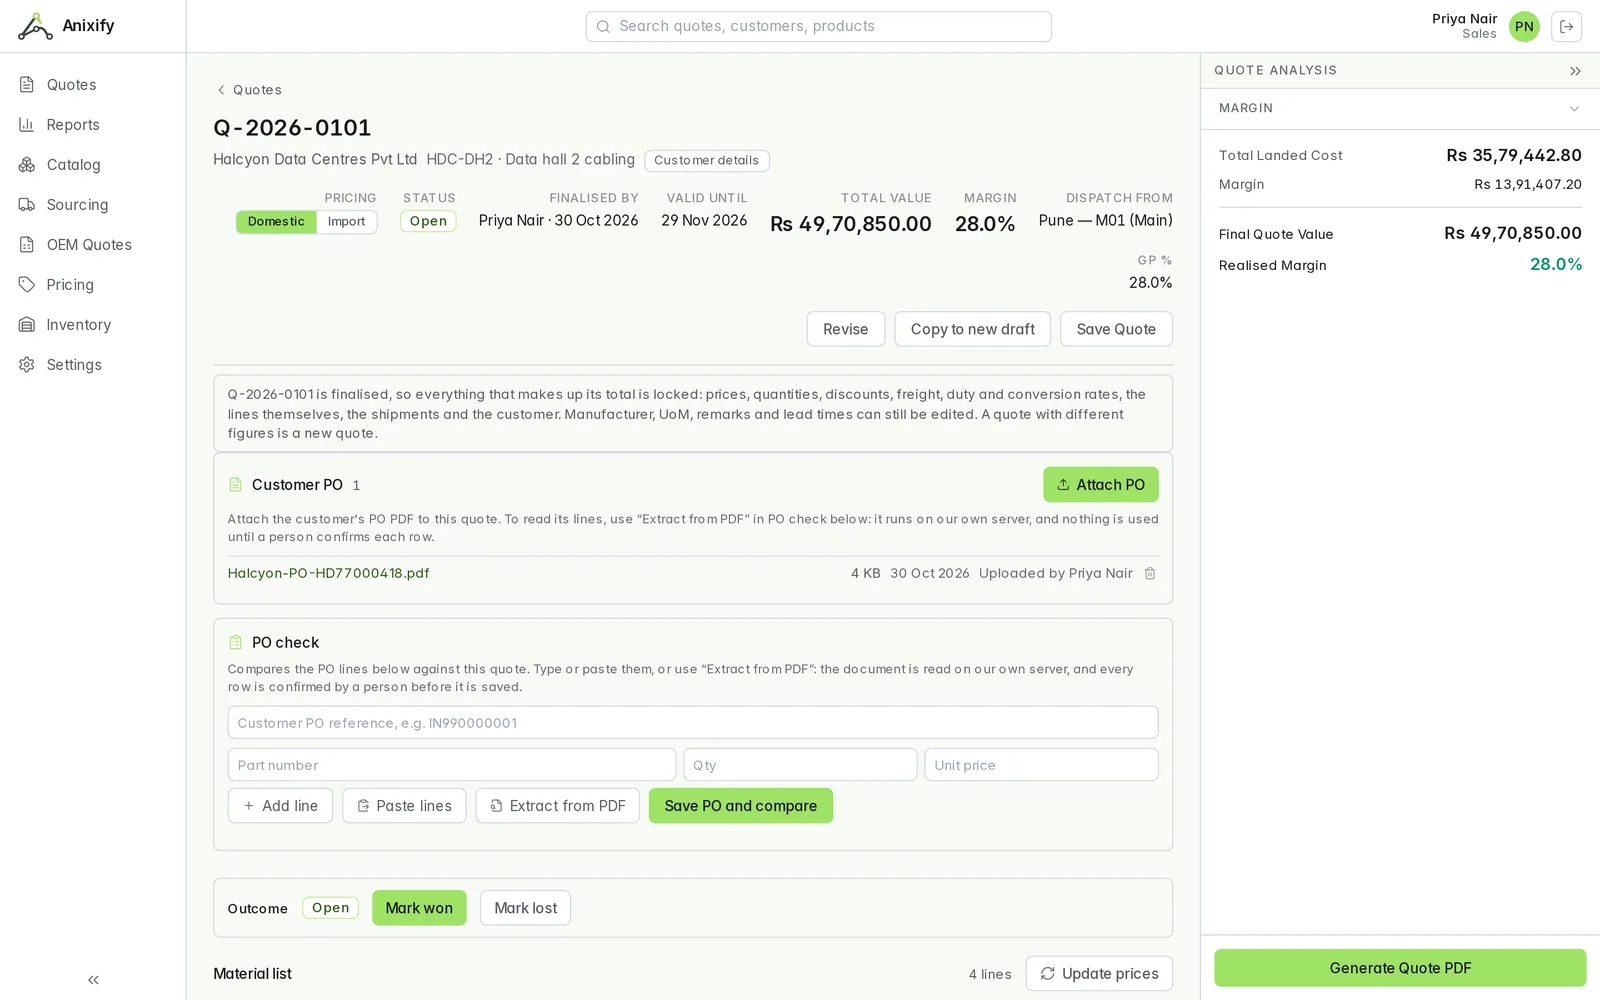Screen dimensions: 1600x1000
Task: Mark the quote as lost
Action: click(525, 908)
